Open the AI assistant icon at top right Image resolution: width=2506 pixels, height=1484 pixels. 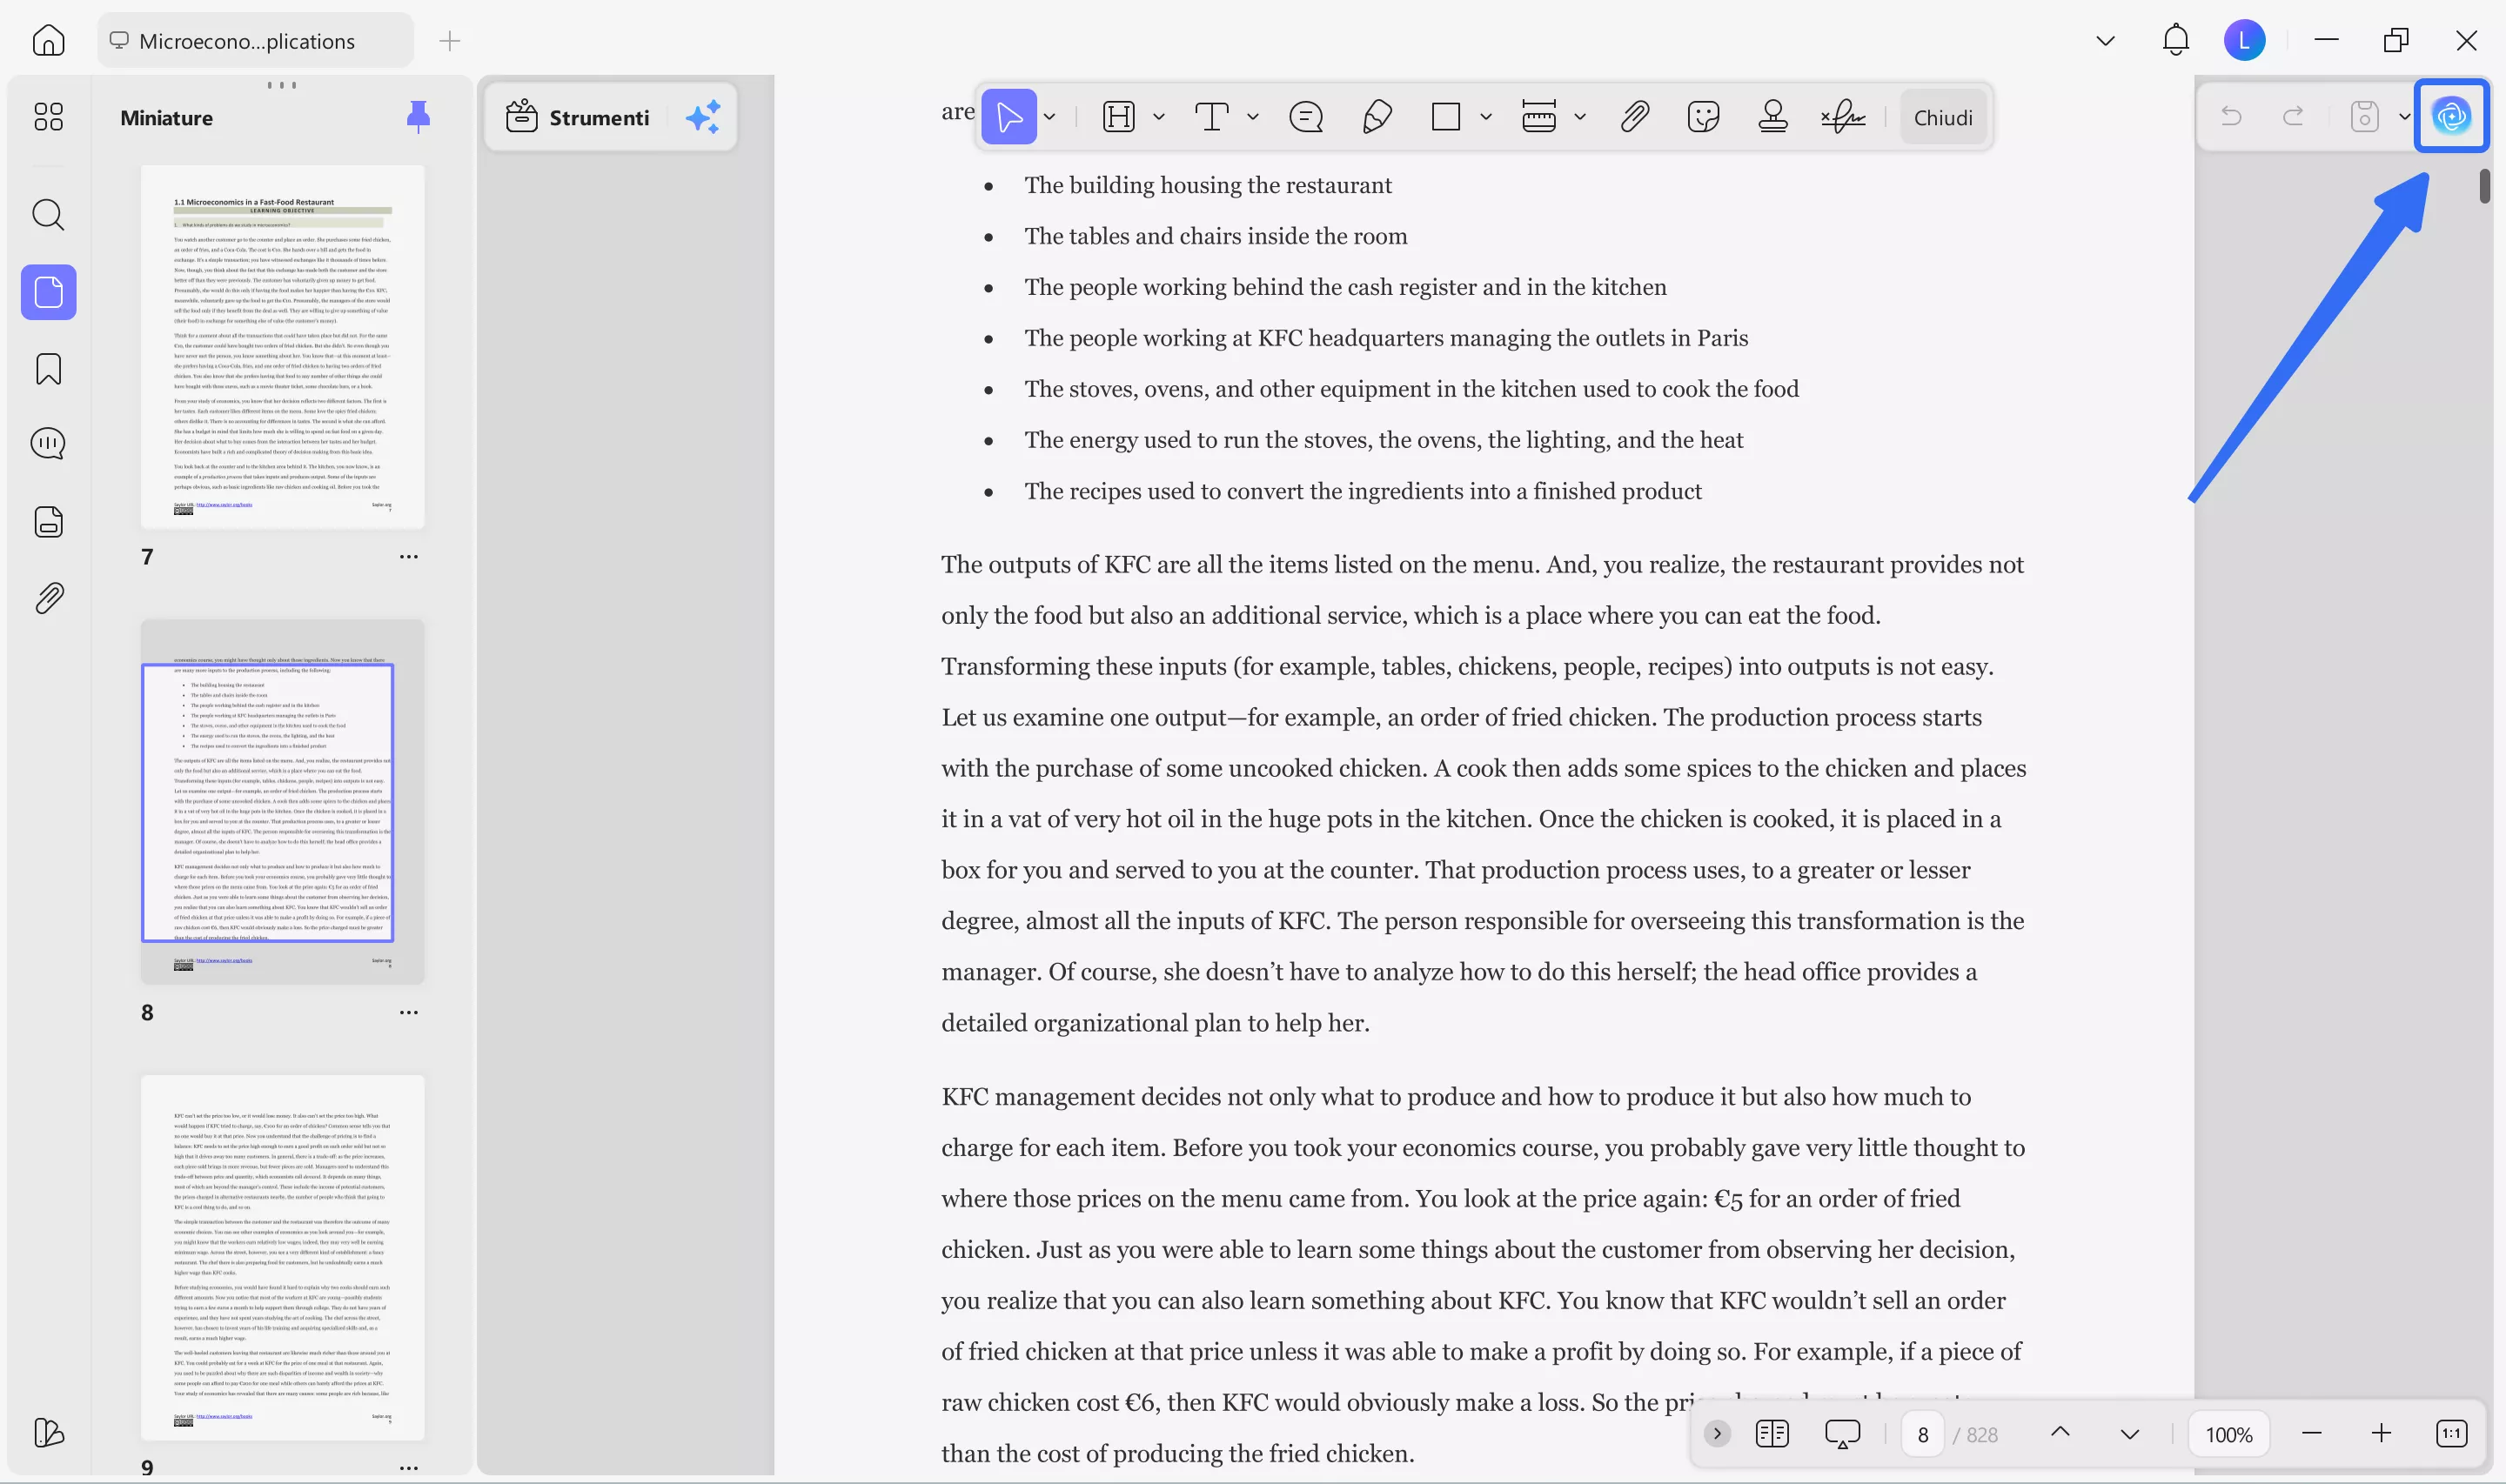click(x=2451, y=116)
